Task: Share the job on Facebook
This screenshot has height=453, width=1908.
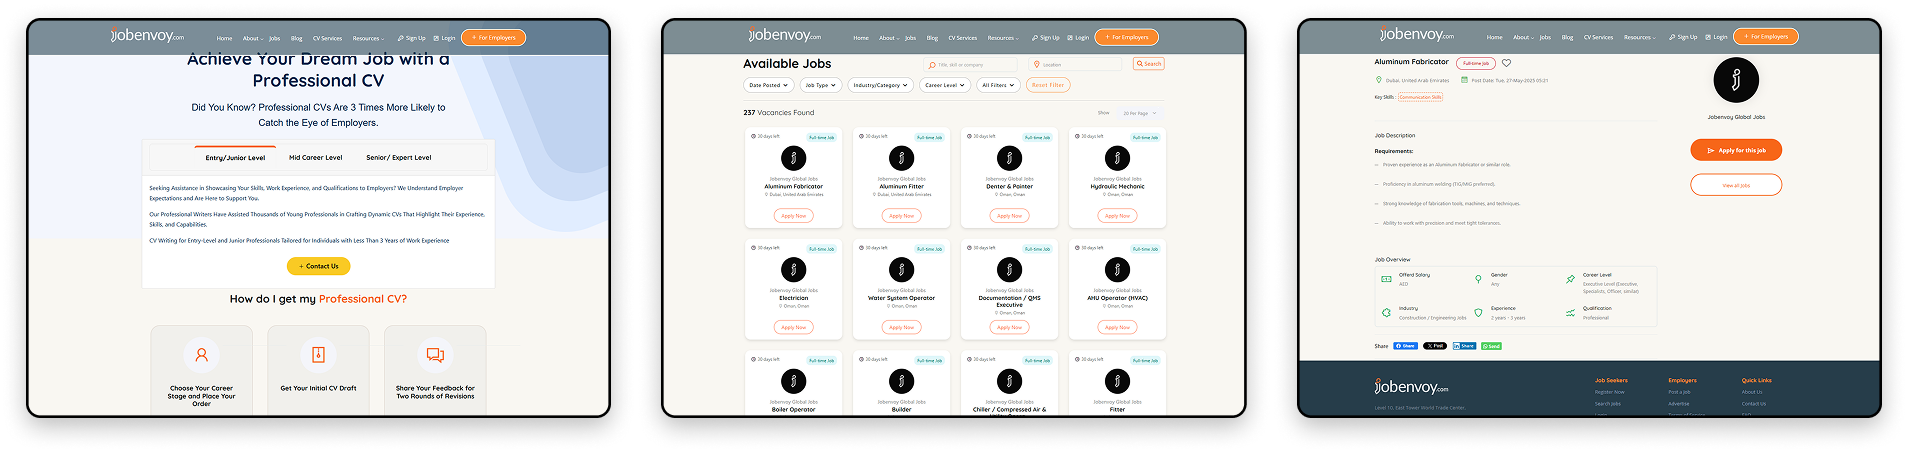Action: click(1405, 346)
